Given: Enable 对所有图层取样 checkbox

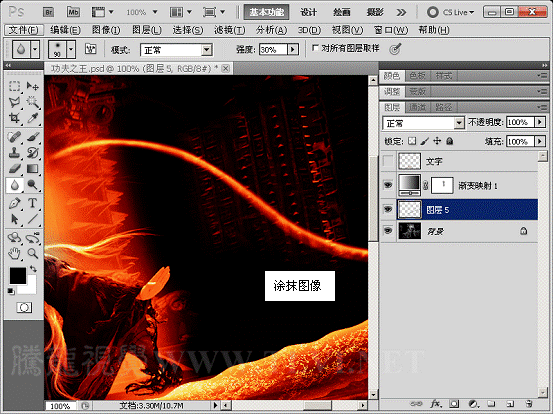Looking at the screenshot, I should point(315,48).
